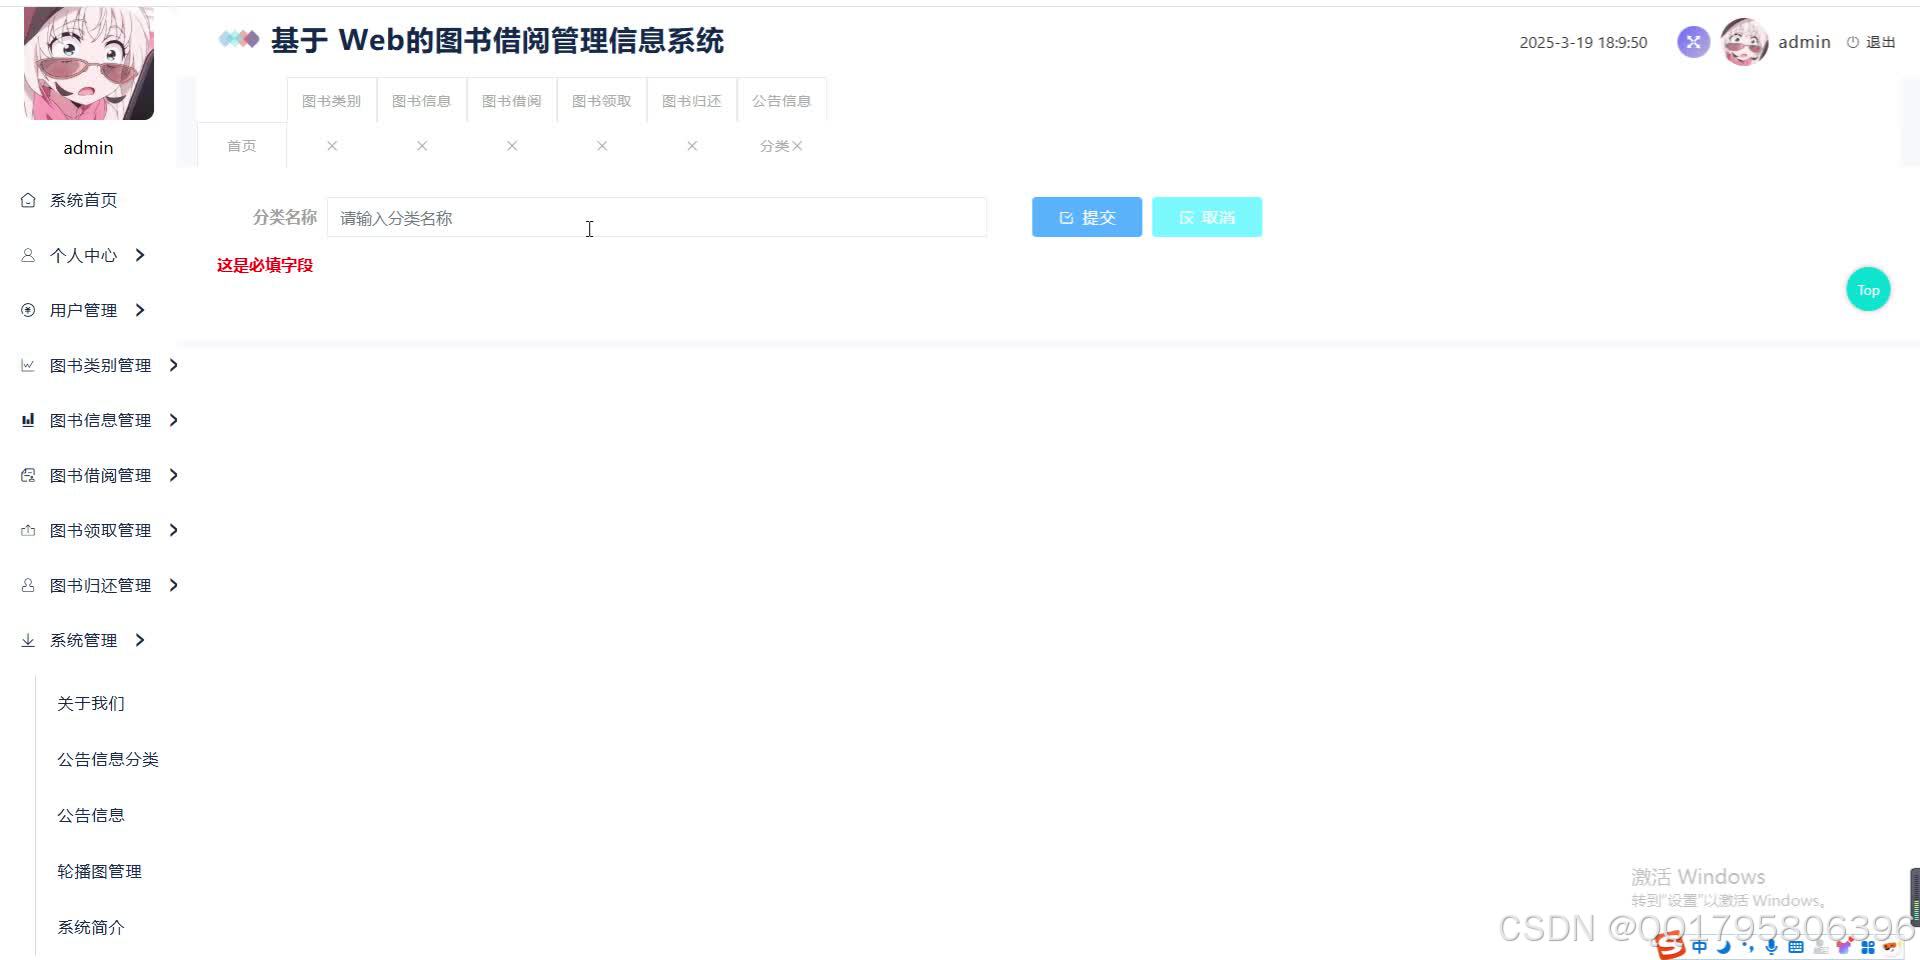Viewport: 1920px width, 960px height.
Task: Click the 图书归还管理 person icon
Action: coord(27,585)
